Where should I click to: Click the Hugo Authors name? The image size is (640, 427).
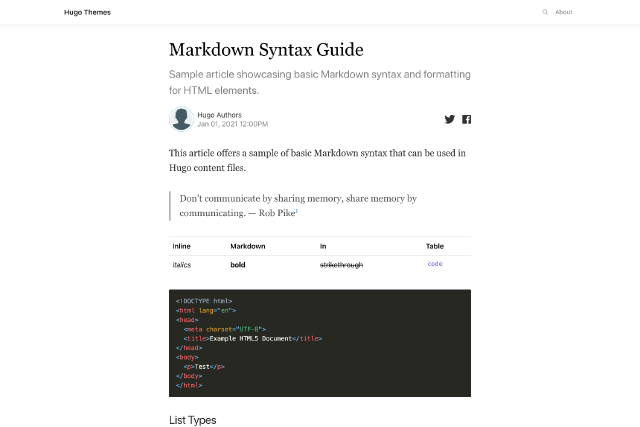click(x=219, y=115)
